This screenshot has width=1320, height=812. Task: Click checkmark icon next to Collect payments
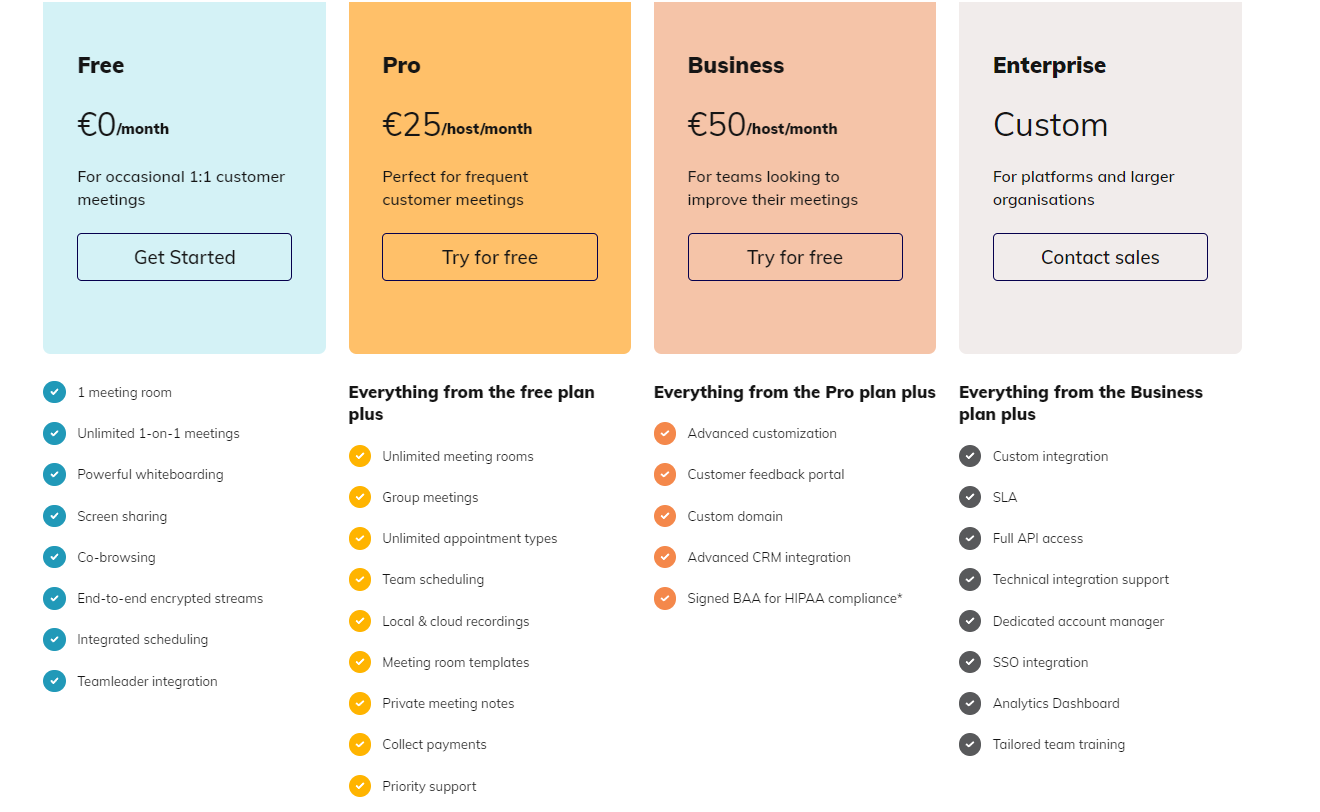(x=360, y=744)
